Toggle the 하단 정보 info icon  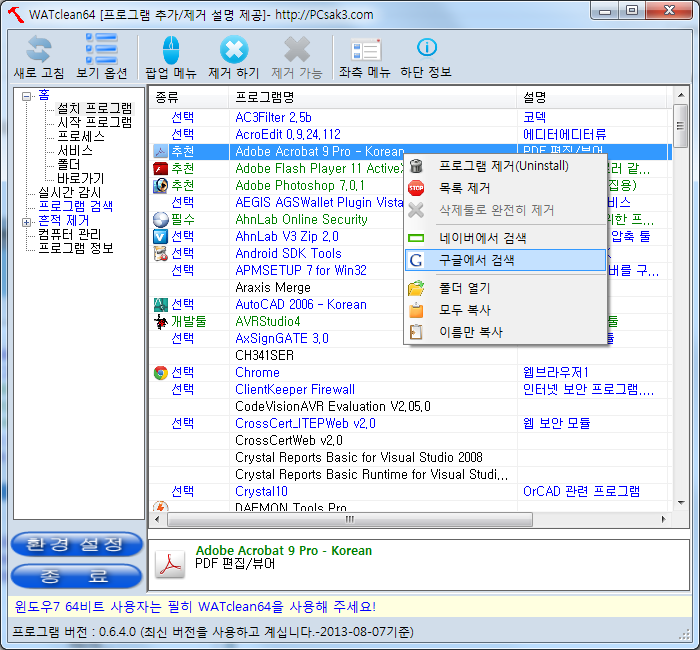click(426, 47)
